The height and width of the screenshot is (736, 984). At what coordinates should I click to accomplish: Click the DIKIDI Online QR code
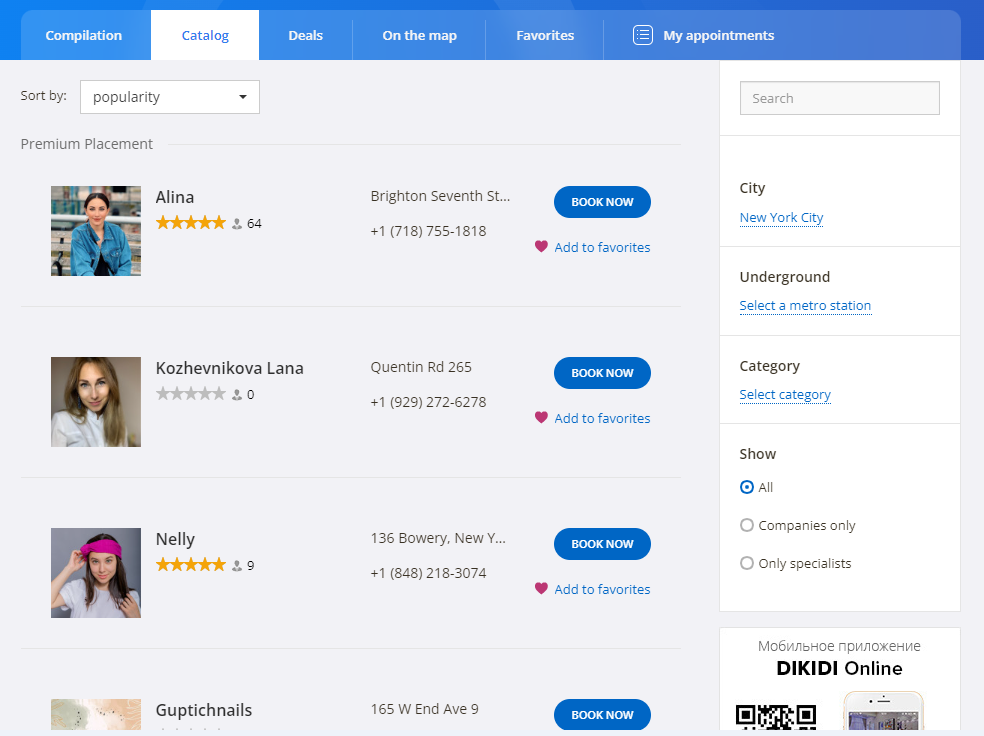point(776,717)
